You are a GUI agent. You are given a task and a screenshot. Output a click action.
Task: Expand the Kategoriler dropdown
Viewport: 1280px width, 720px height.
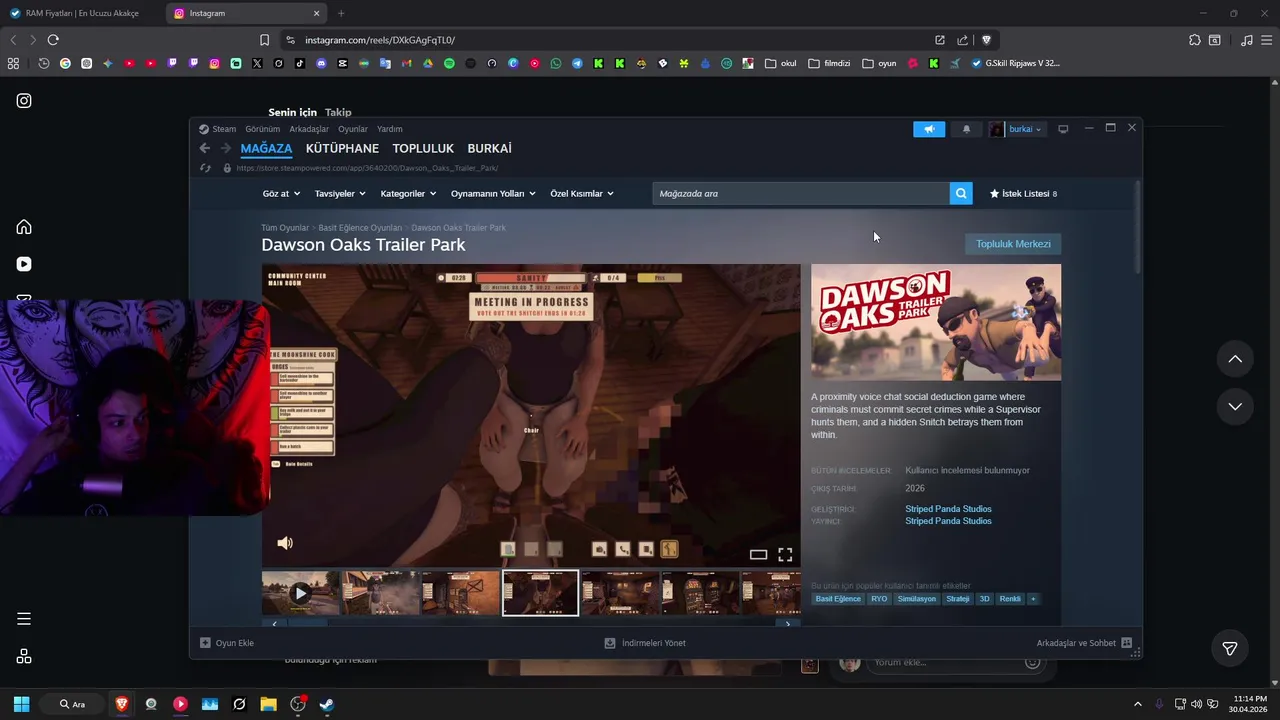[408, 194]
